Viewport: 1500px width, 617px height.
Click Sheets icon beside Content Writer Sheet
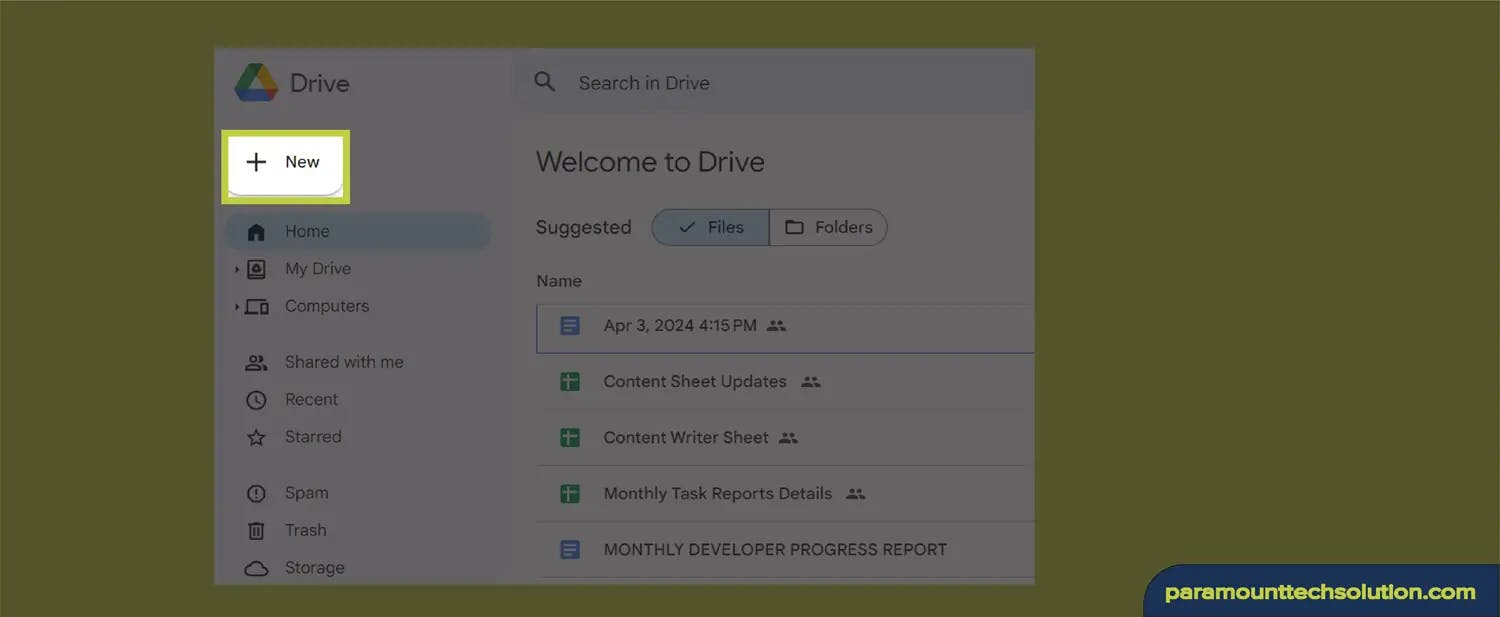(570, 438)
